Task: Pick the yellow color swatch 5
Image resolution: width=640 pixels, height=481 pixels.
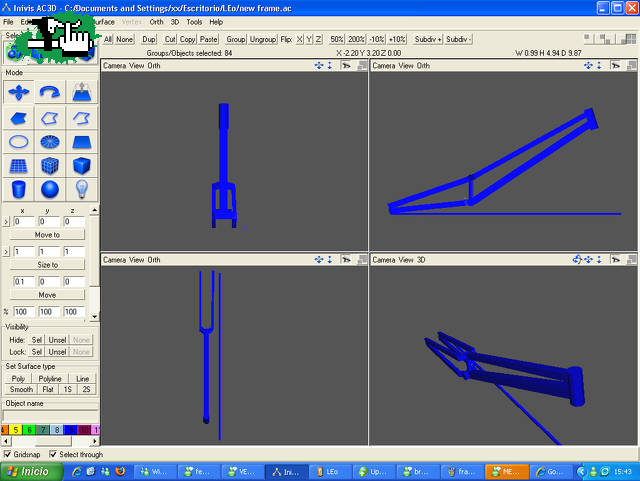Action: point(17,430)
